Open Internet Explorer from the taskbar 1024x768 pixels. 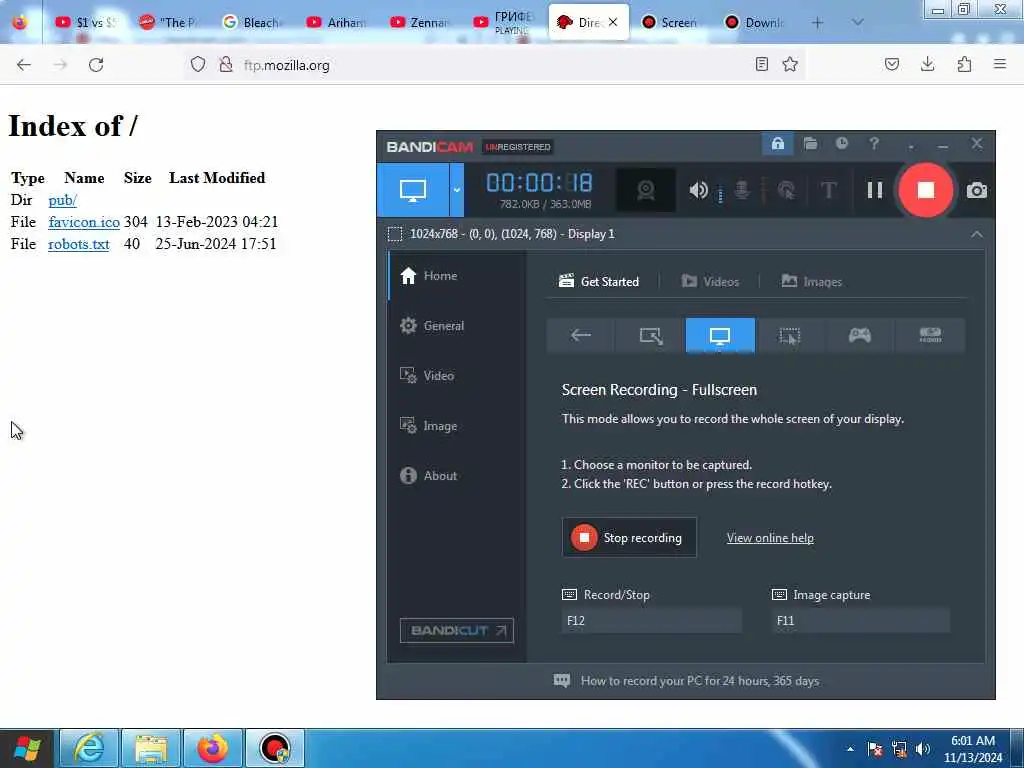coord(89,748)
